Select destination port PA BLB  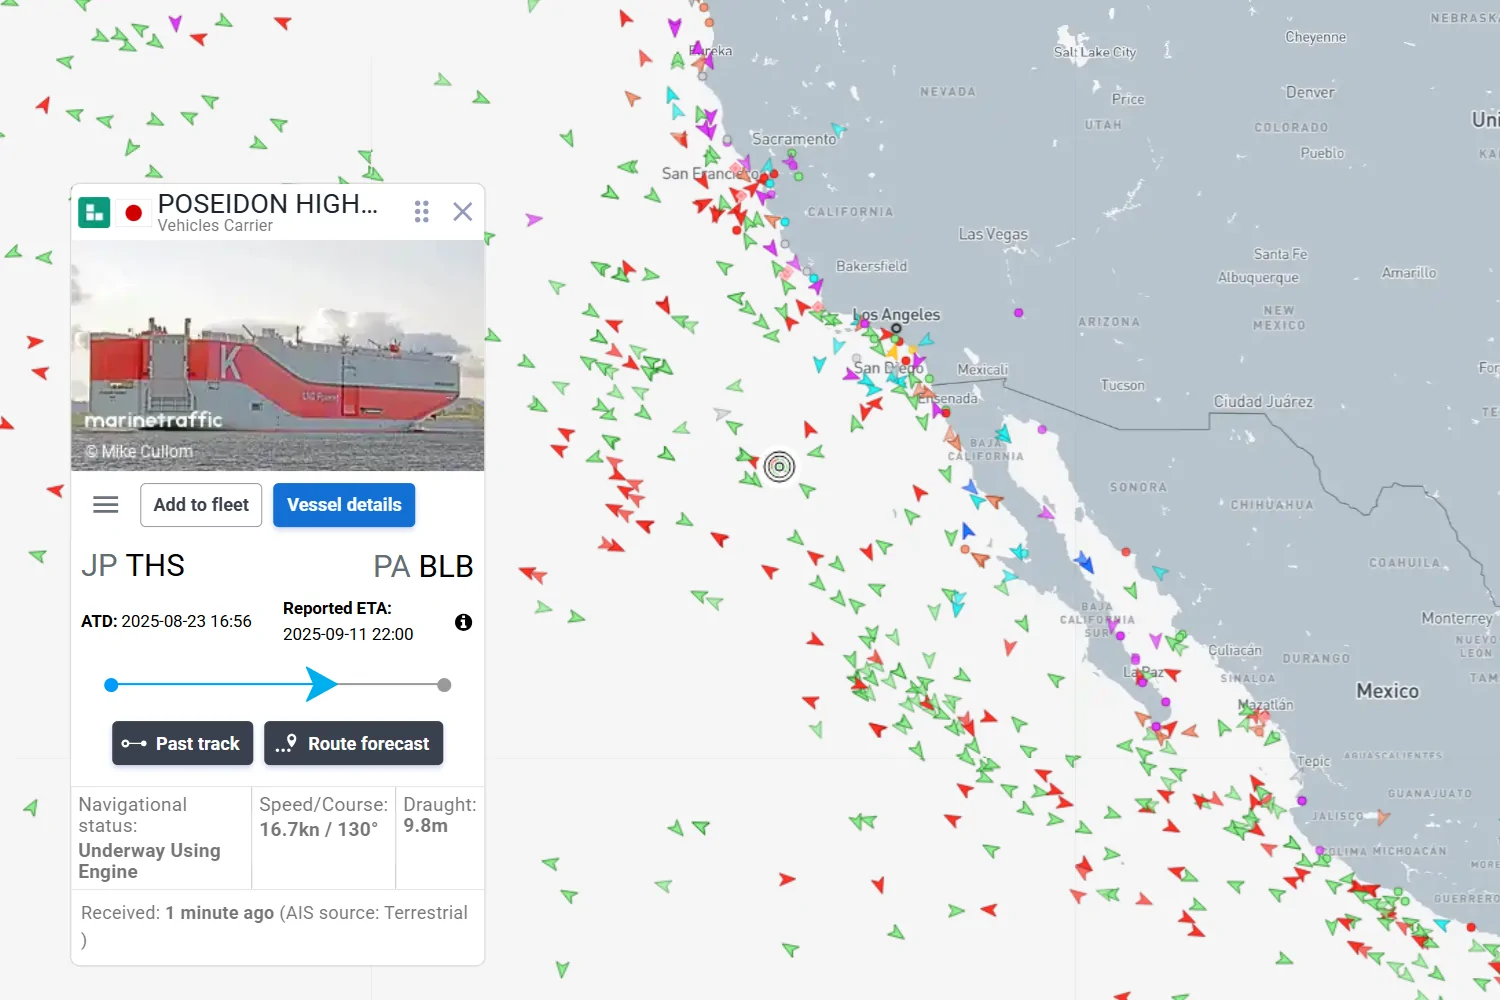(423, 566)
